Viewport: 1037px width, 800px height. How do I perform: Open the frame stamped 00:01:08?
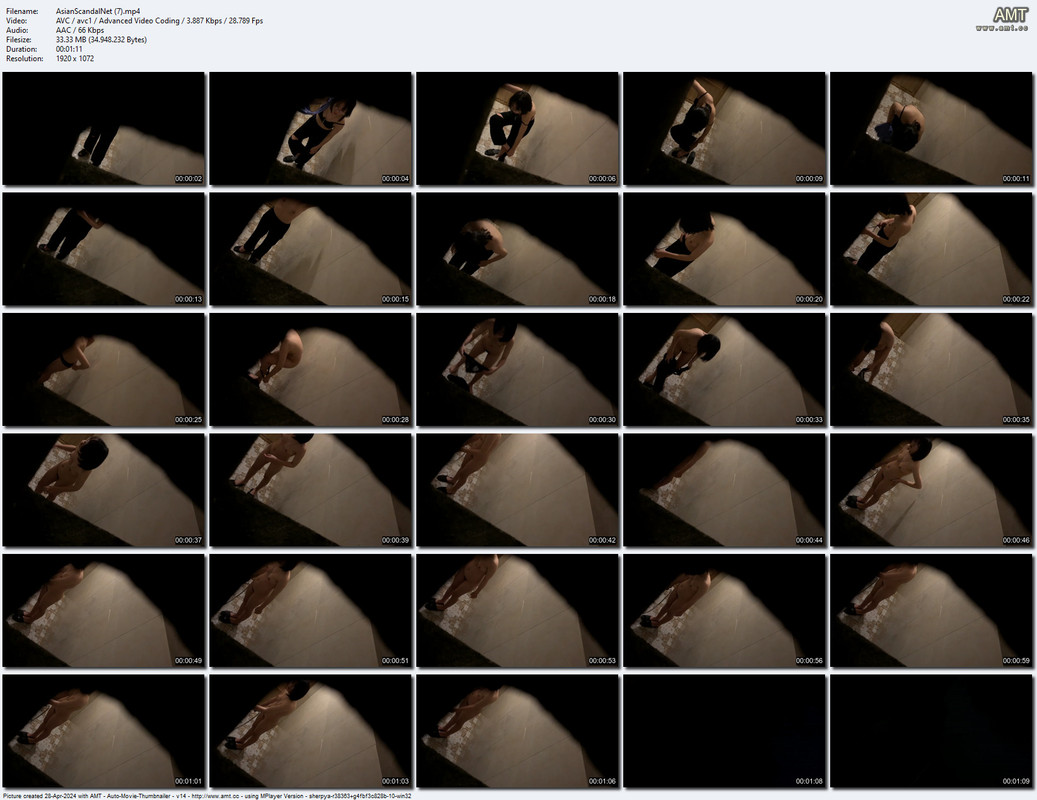(725, 731)
